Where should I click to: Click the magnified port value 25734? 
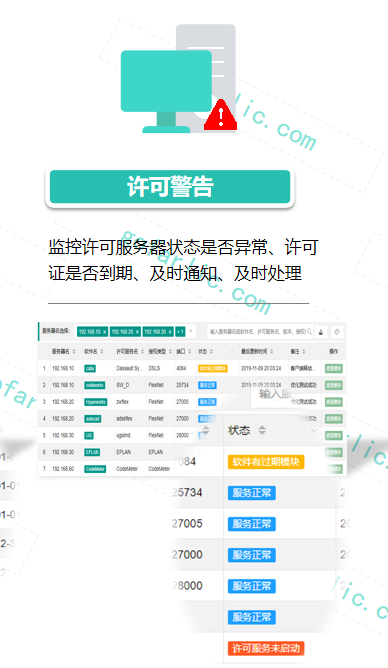187,493
